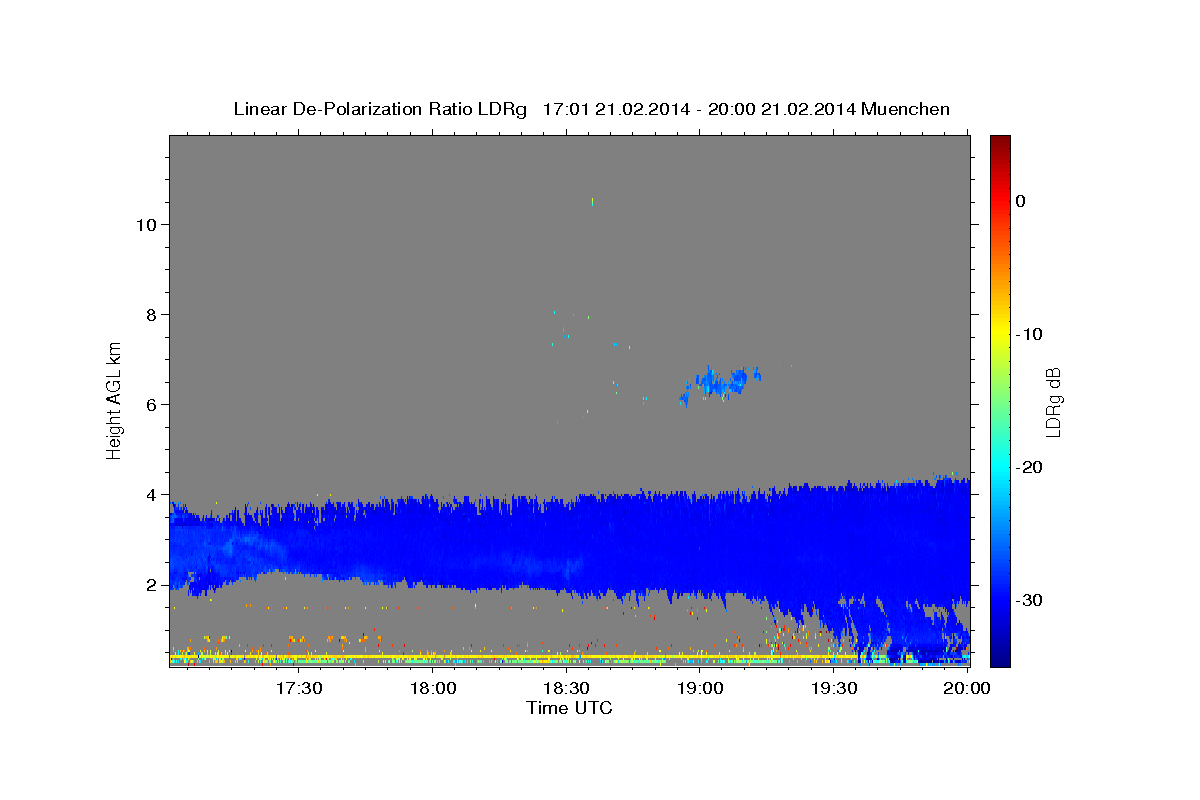
Task: Click the colorbar value '0'
Action: tap(1020, 201)
